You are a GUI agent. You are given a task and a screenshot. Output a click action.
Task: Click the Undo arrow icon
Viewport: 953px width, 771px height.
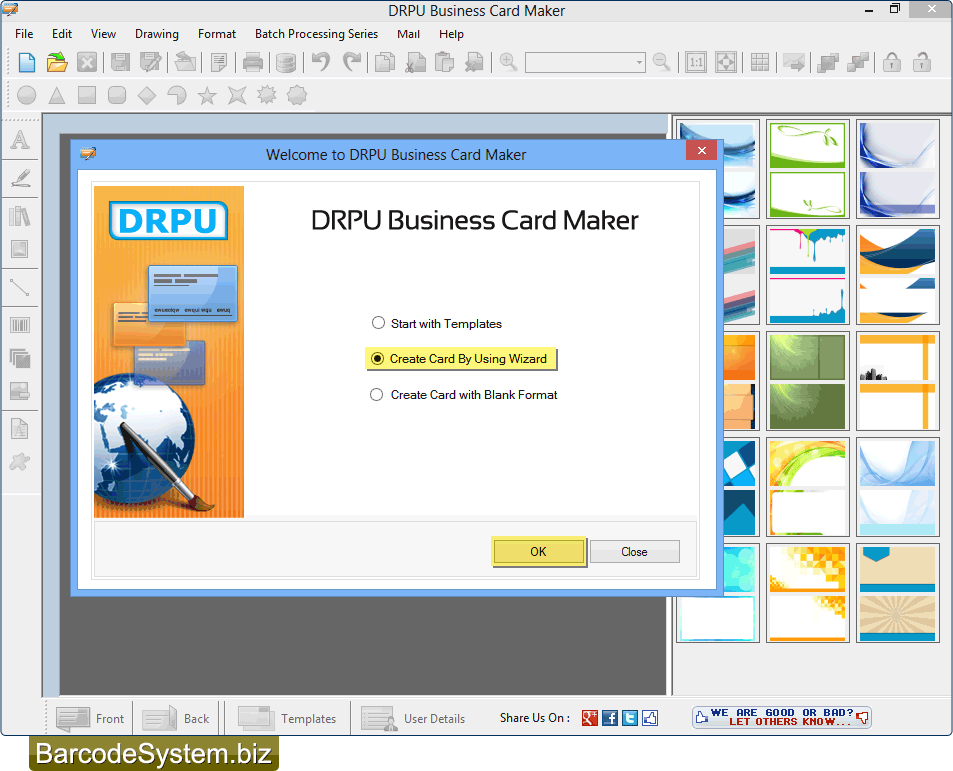click(x=321, y=62)
